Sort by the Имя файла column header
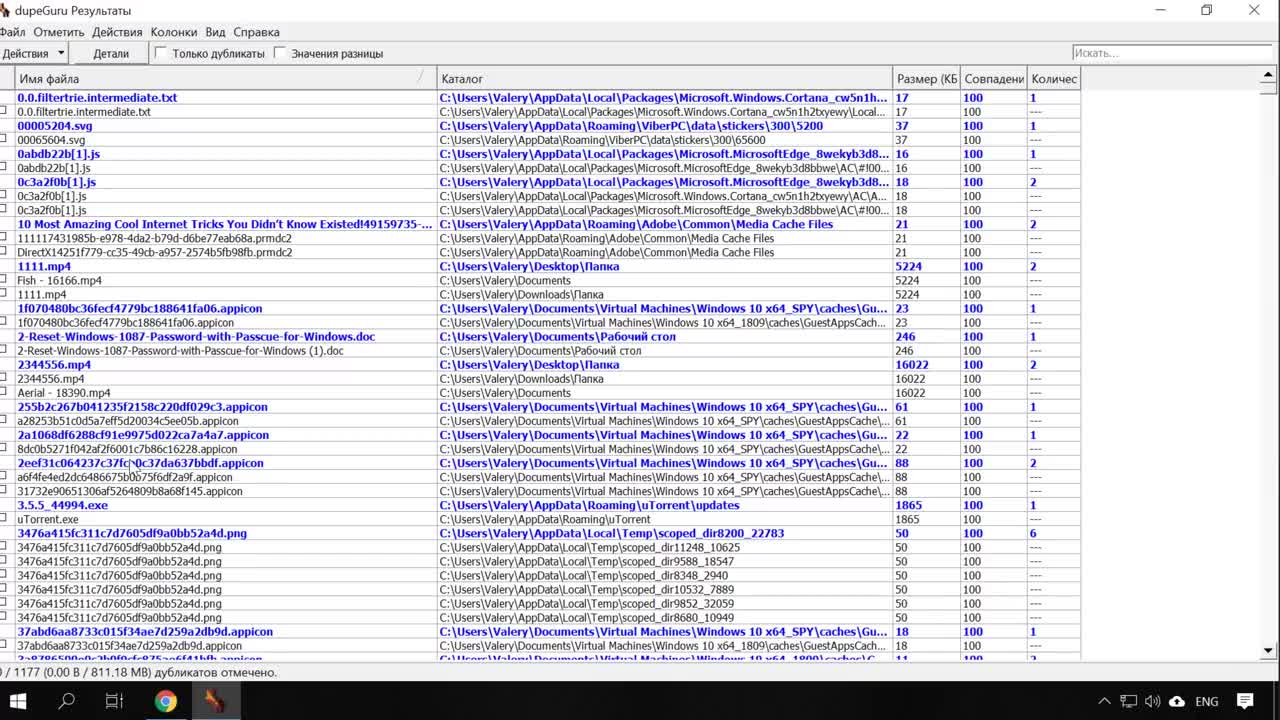The height and width of the screenshot is (720, 1280). point(227,79)
